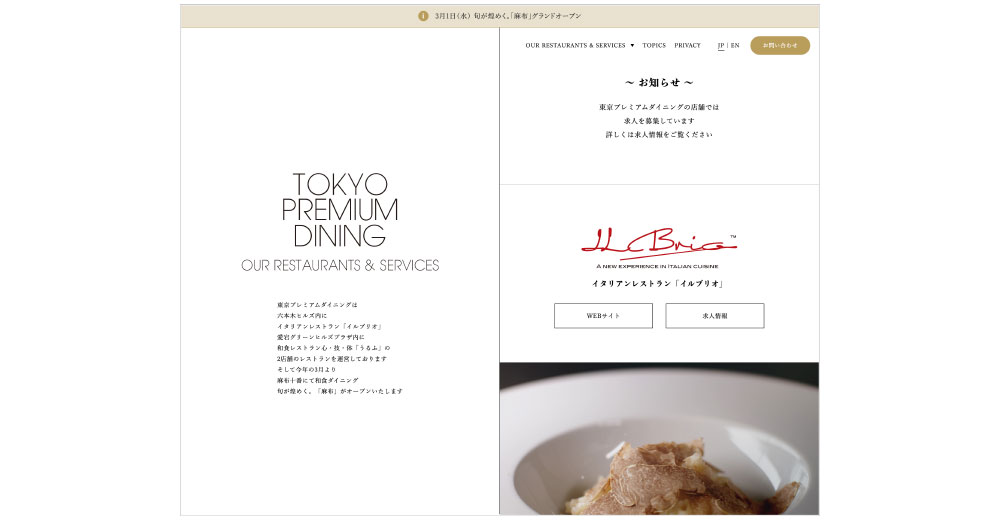Screen dimensions: 1000x520
Task: Open the TOPICS menu item
Action: 654,45
